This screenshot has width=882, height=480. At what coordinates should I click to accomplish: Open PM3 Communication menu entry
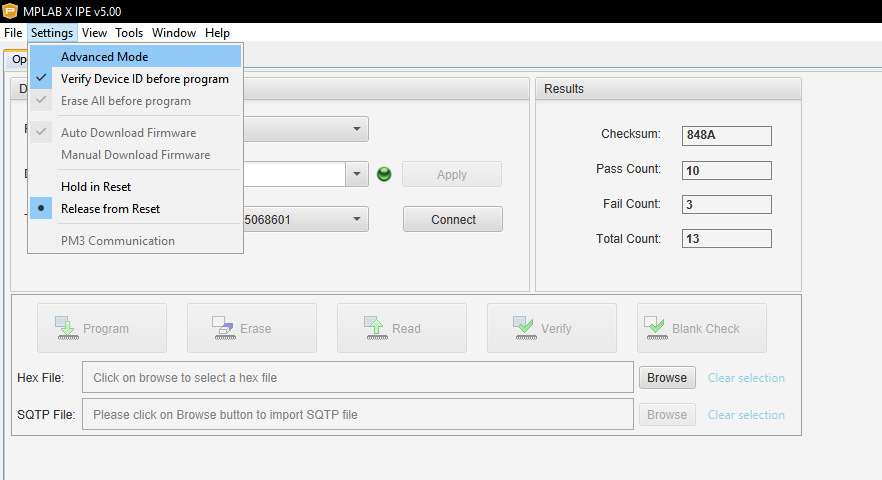[x=136, y=241]
